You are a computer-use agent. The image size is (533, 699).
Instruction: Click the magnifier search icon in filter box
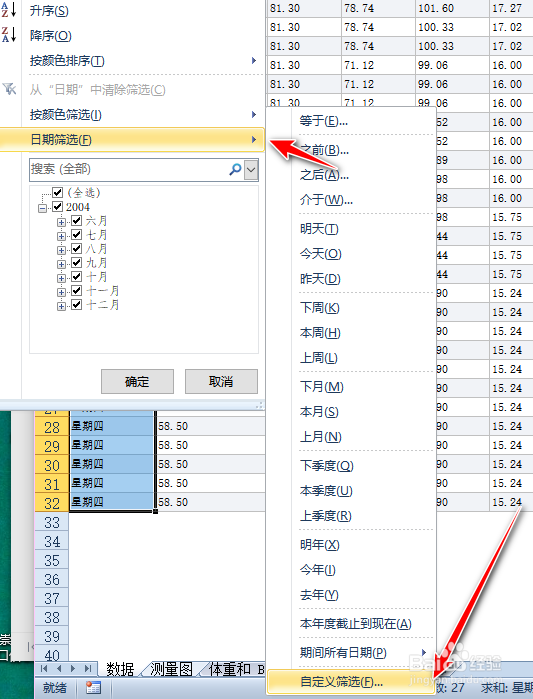pyautogui.click(x=235, y=169)
